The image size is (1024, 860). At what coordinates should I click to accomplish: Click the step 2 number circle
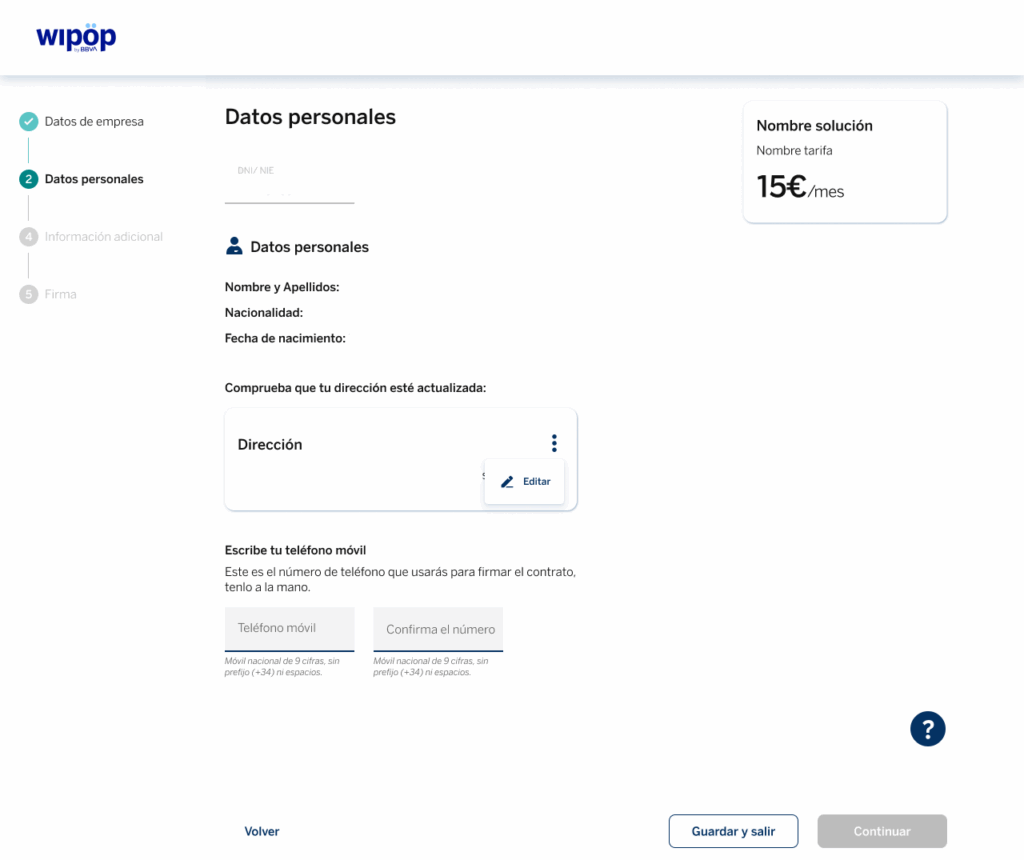(x=29, y=180)
